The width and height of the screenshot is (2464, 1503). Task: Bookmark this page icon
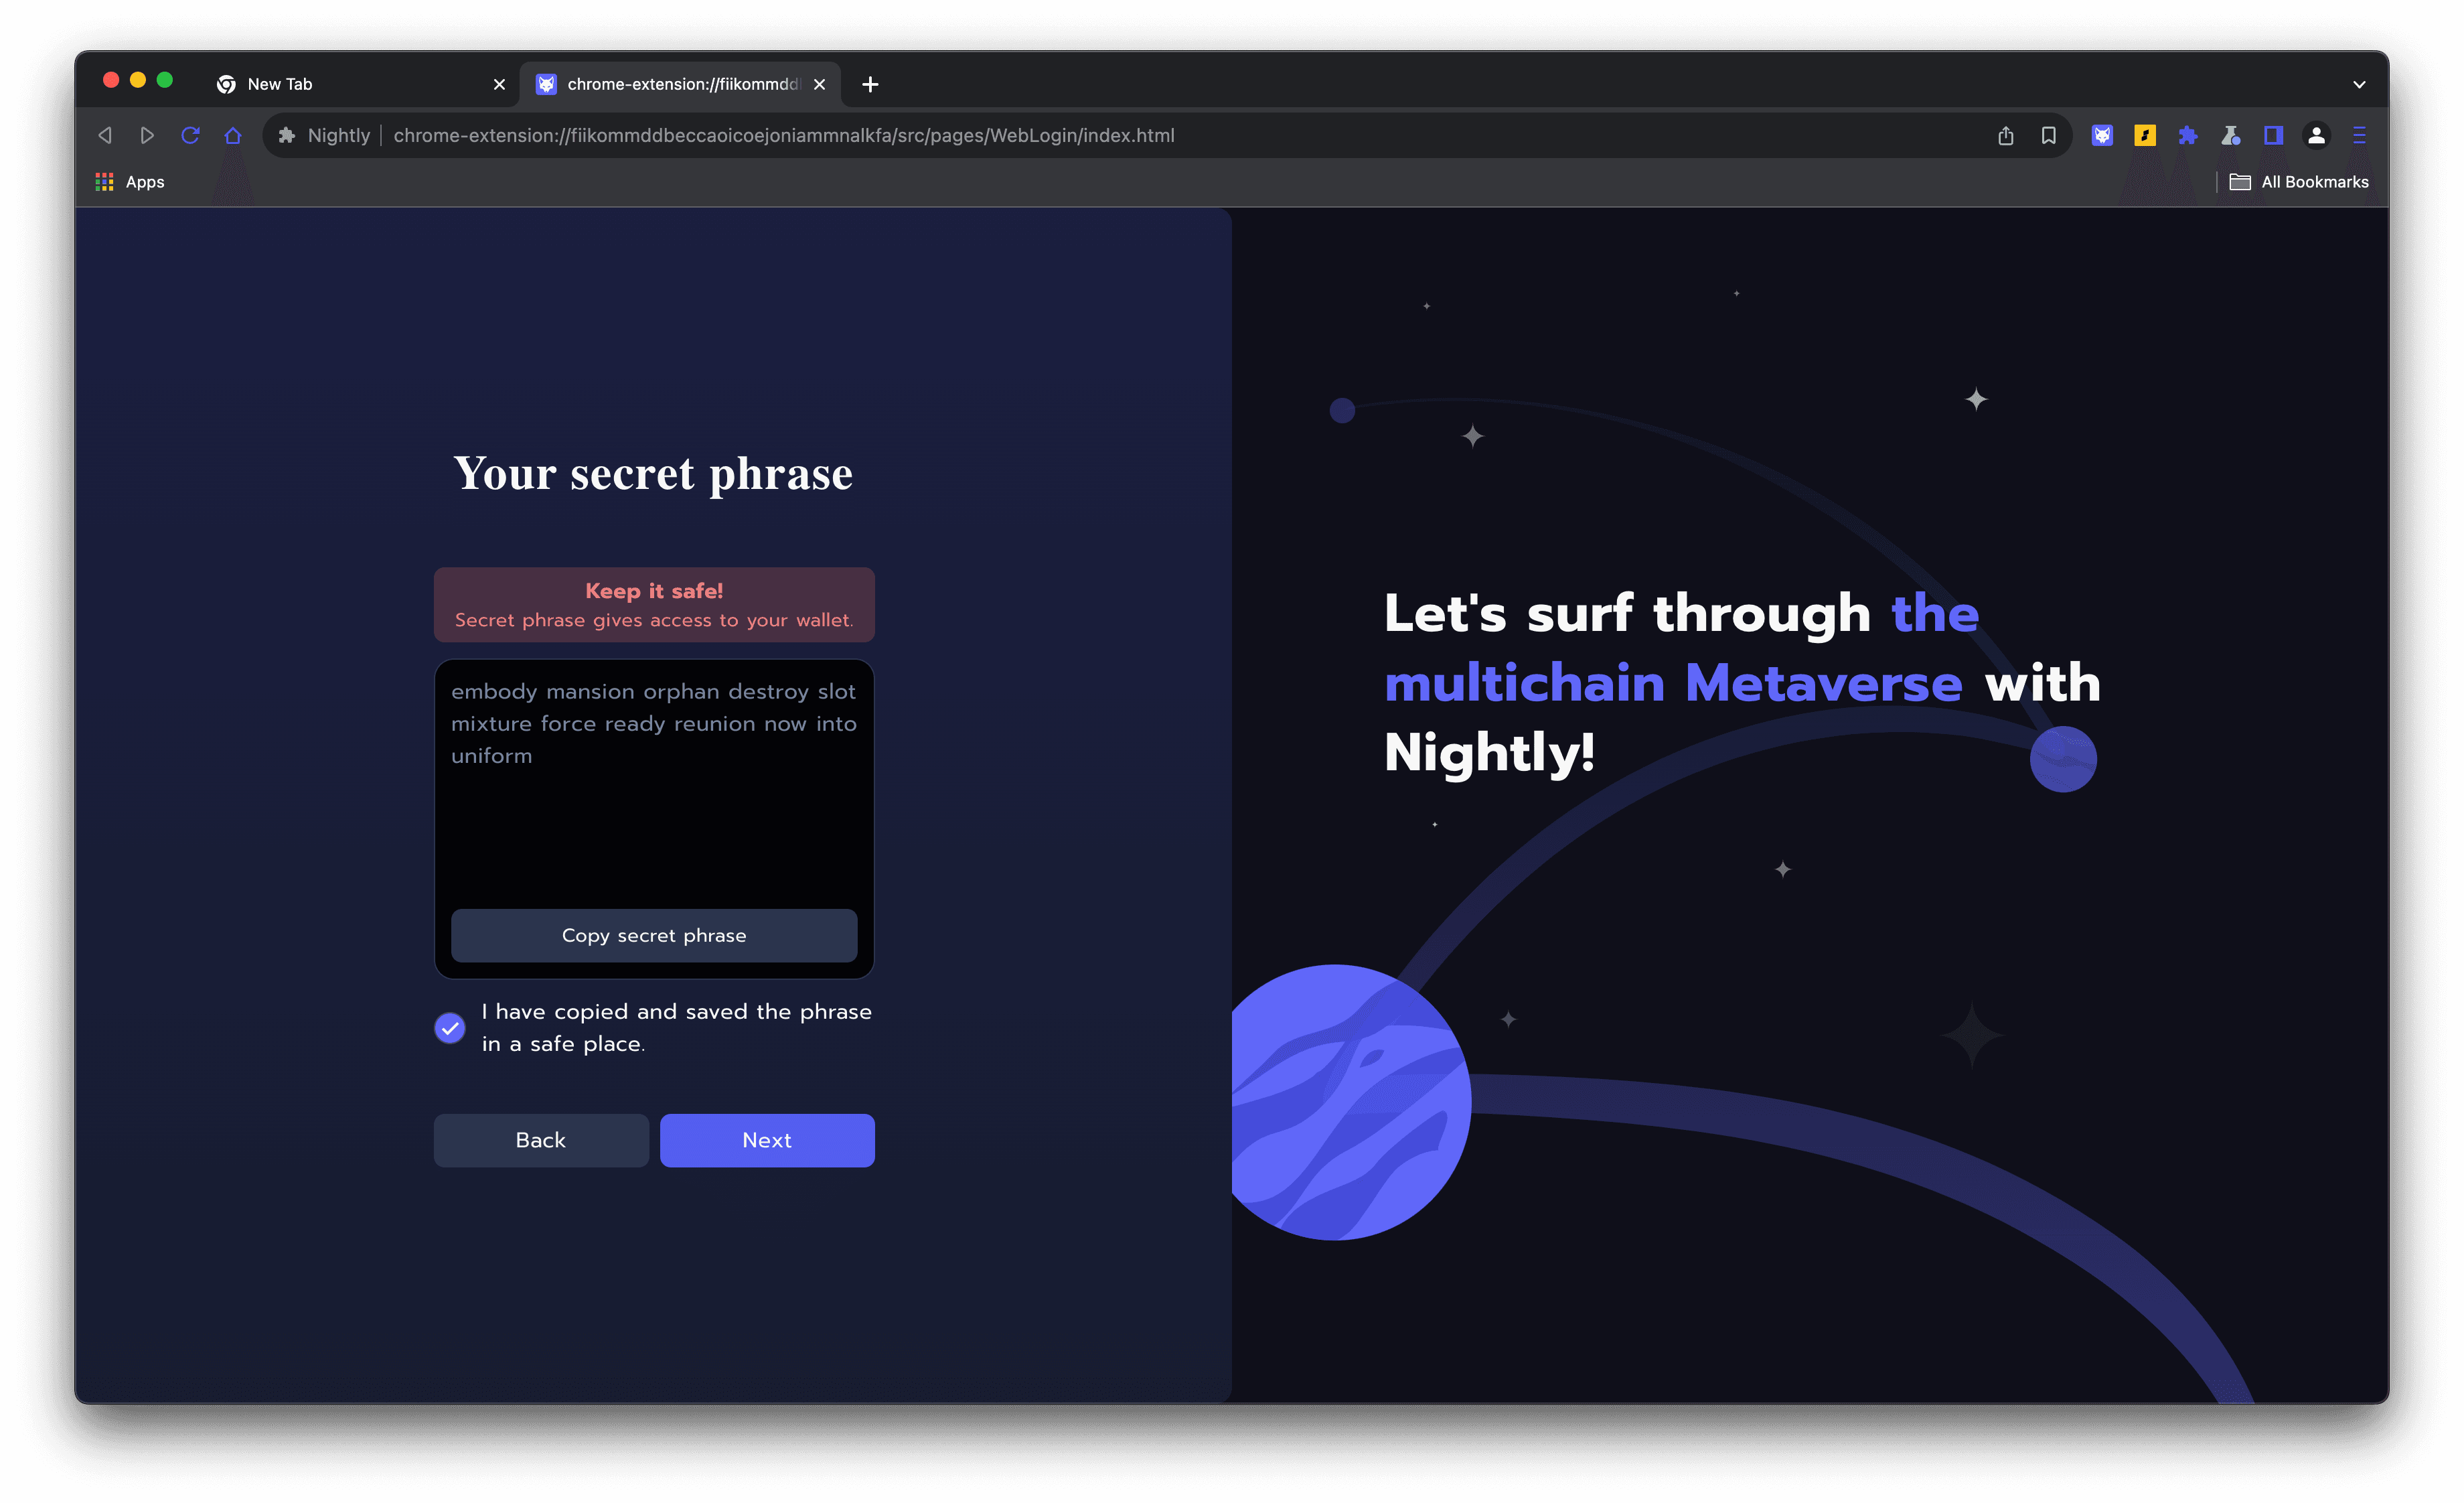[2048, 135]
